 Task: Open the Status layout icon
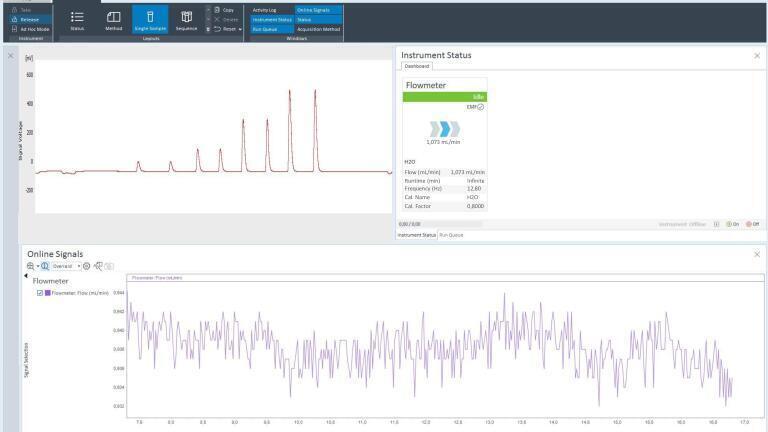[77, 21]
